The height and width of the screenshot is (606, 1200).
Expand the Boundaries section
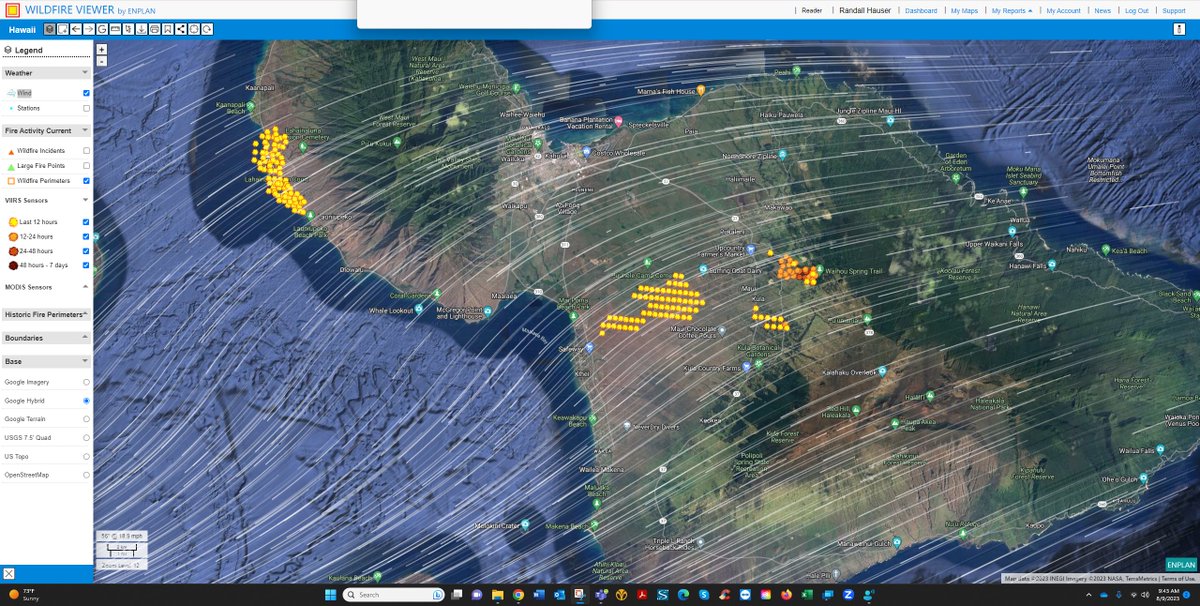(86, 338)
